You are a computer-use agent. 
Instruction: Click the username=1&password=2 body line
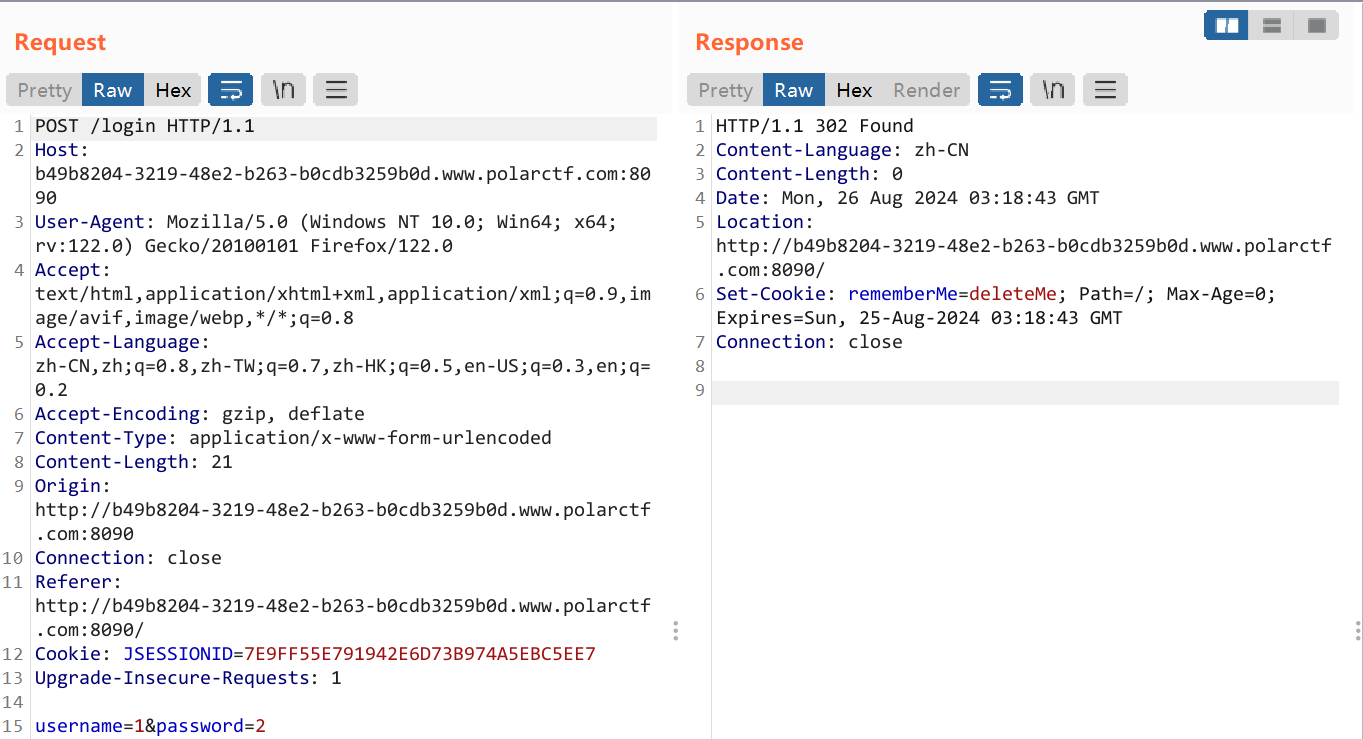(x=150, y=726)
